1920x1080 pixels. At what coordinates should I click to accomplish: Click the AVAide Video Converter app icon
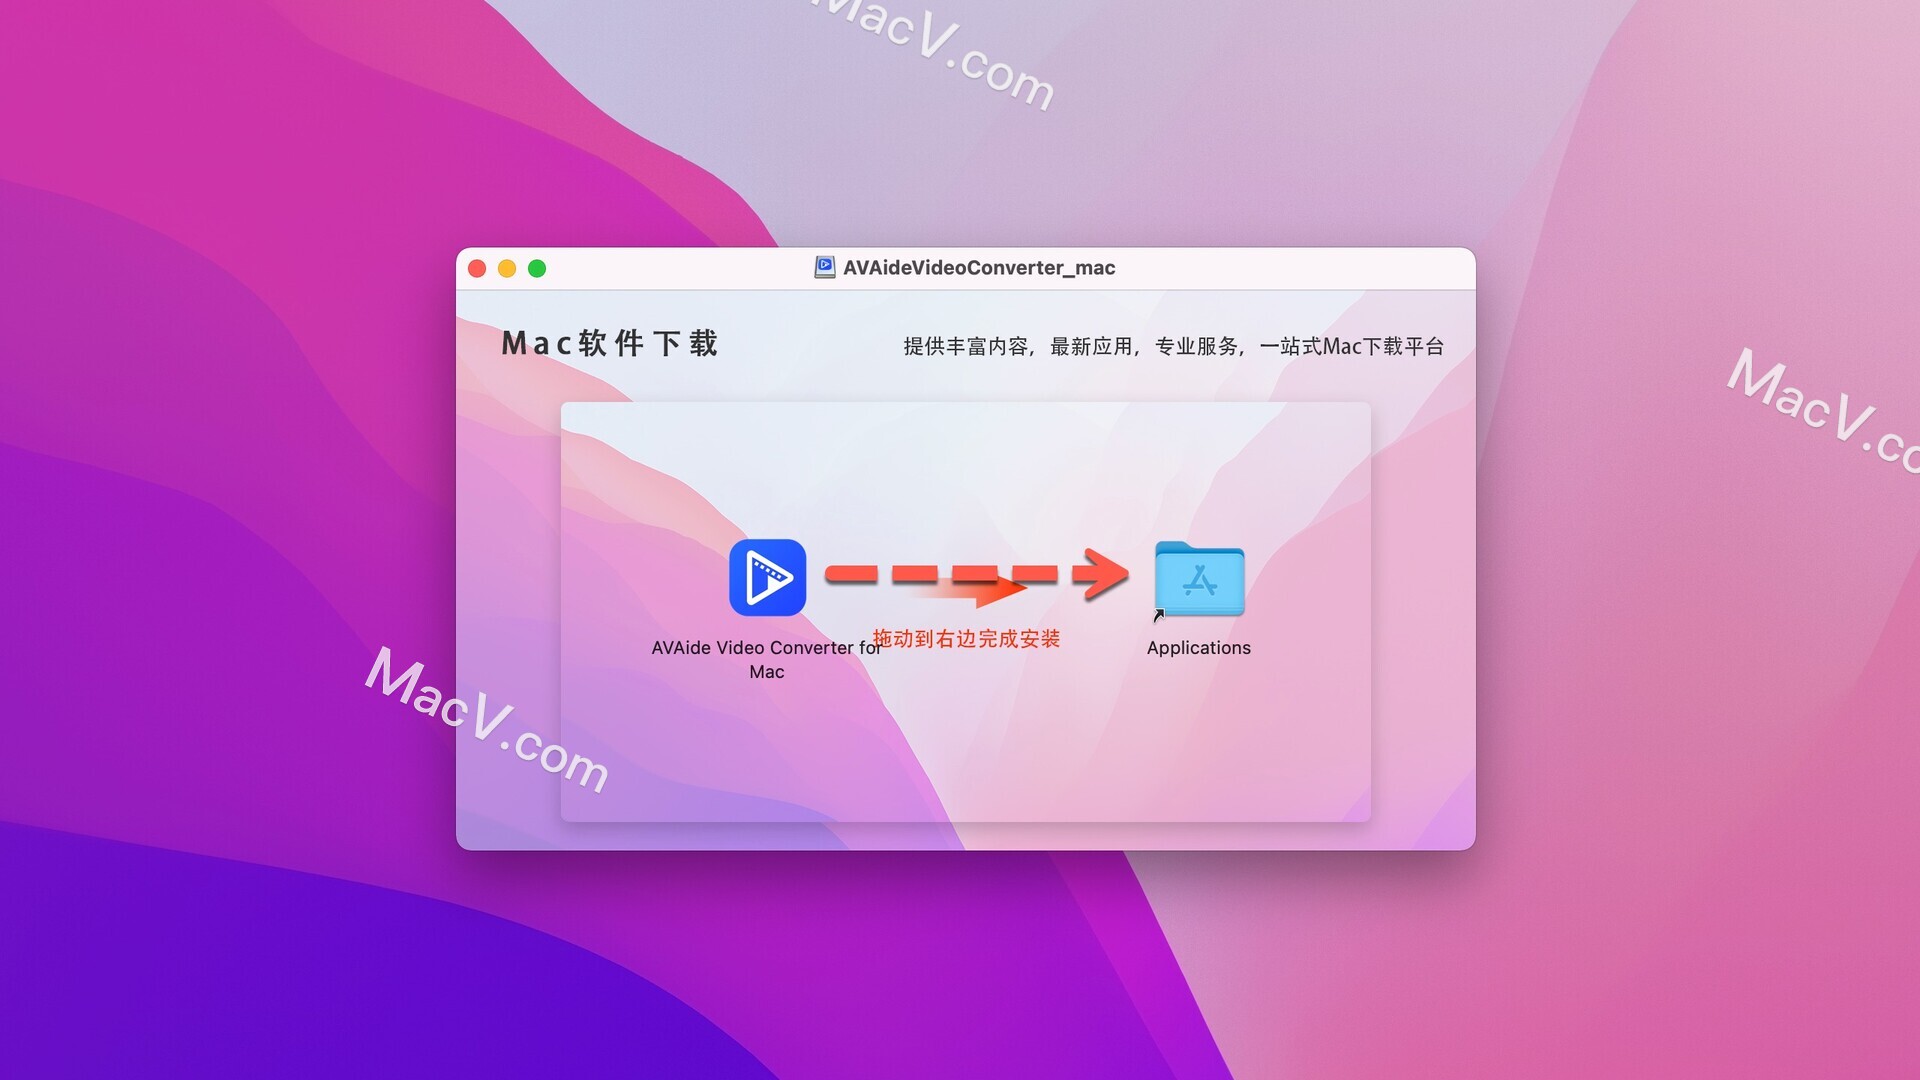point(769,576)
